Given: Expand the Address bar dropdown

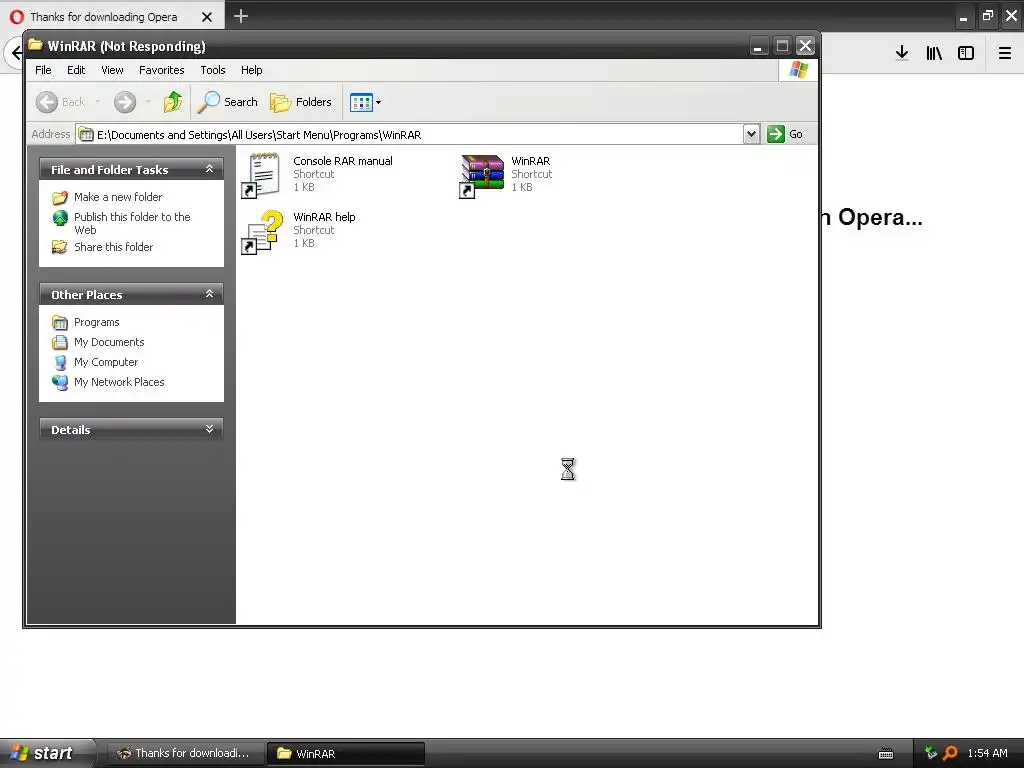Looking at the screenshot, I should point(751,134).
